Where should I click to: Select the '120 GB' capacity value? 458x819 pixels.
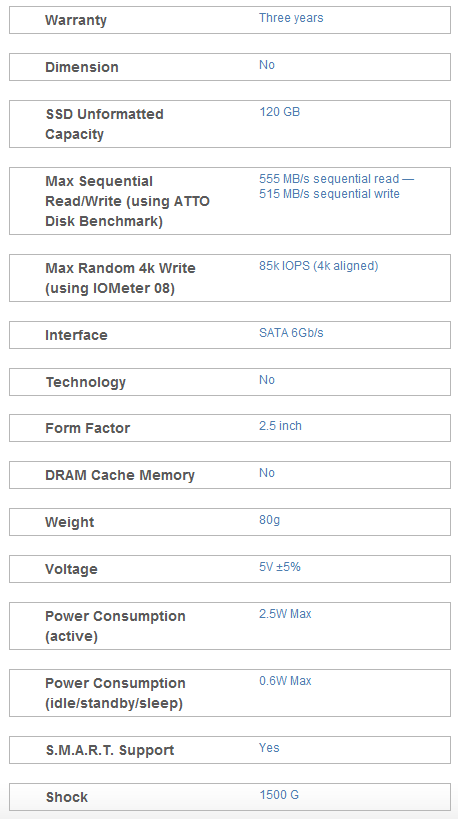[x=279, y=112]
